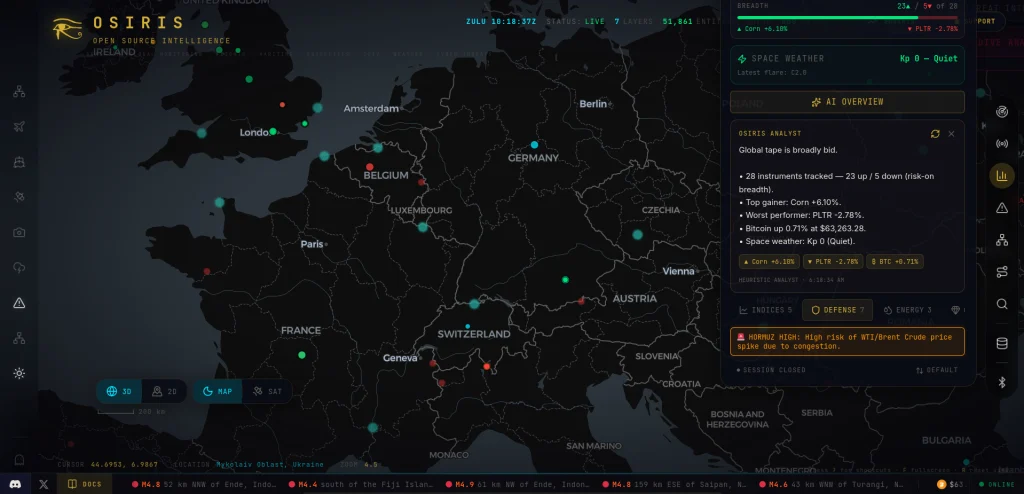
Task: Refresh the Osiris Analyst summary
Action: (935, 133)
